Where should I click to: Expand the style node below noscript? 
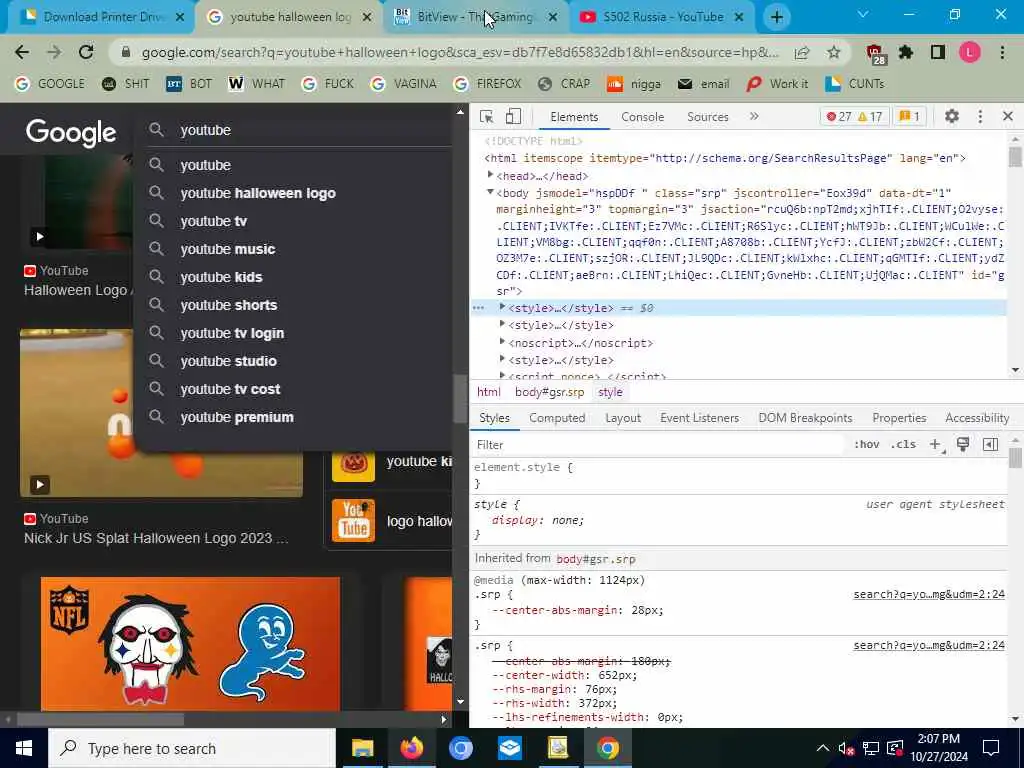pyautogui.click(x=502, y=359)
